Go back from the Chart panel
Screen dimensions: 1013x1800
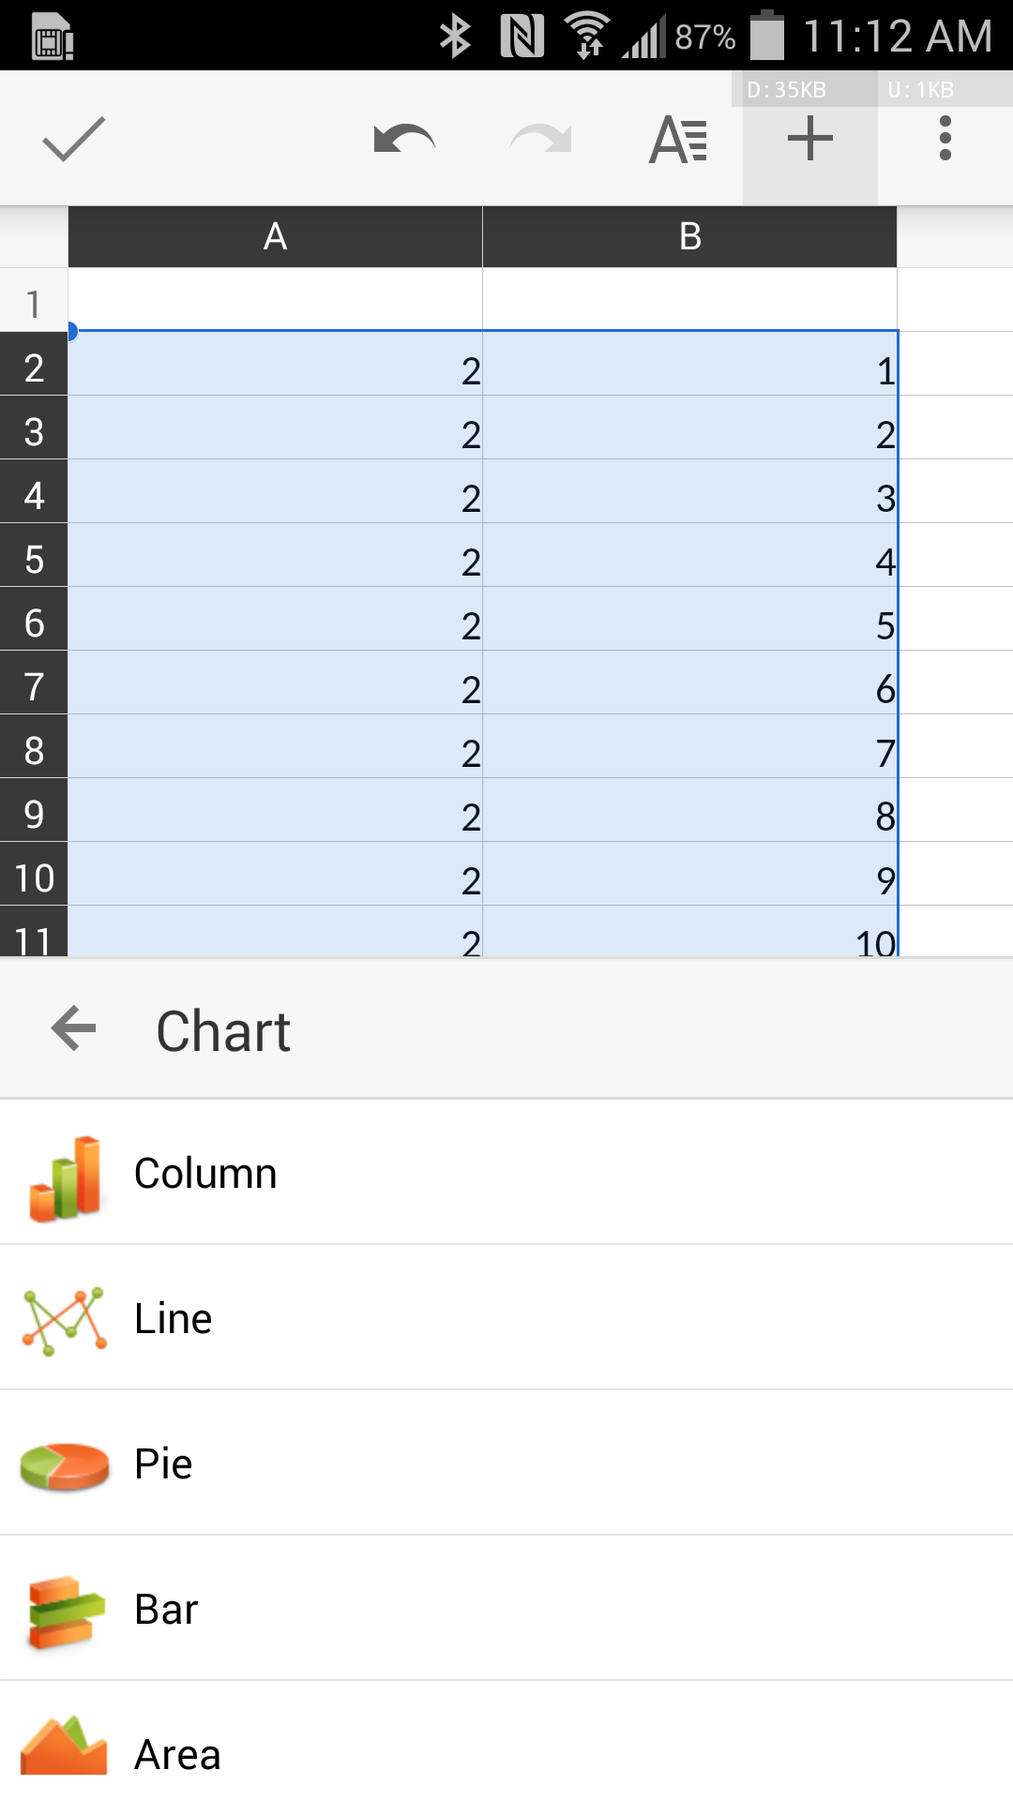tap(72, 1029)
